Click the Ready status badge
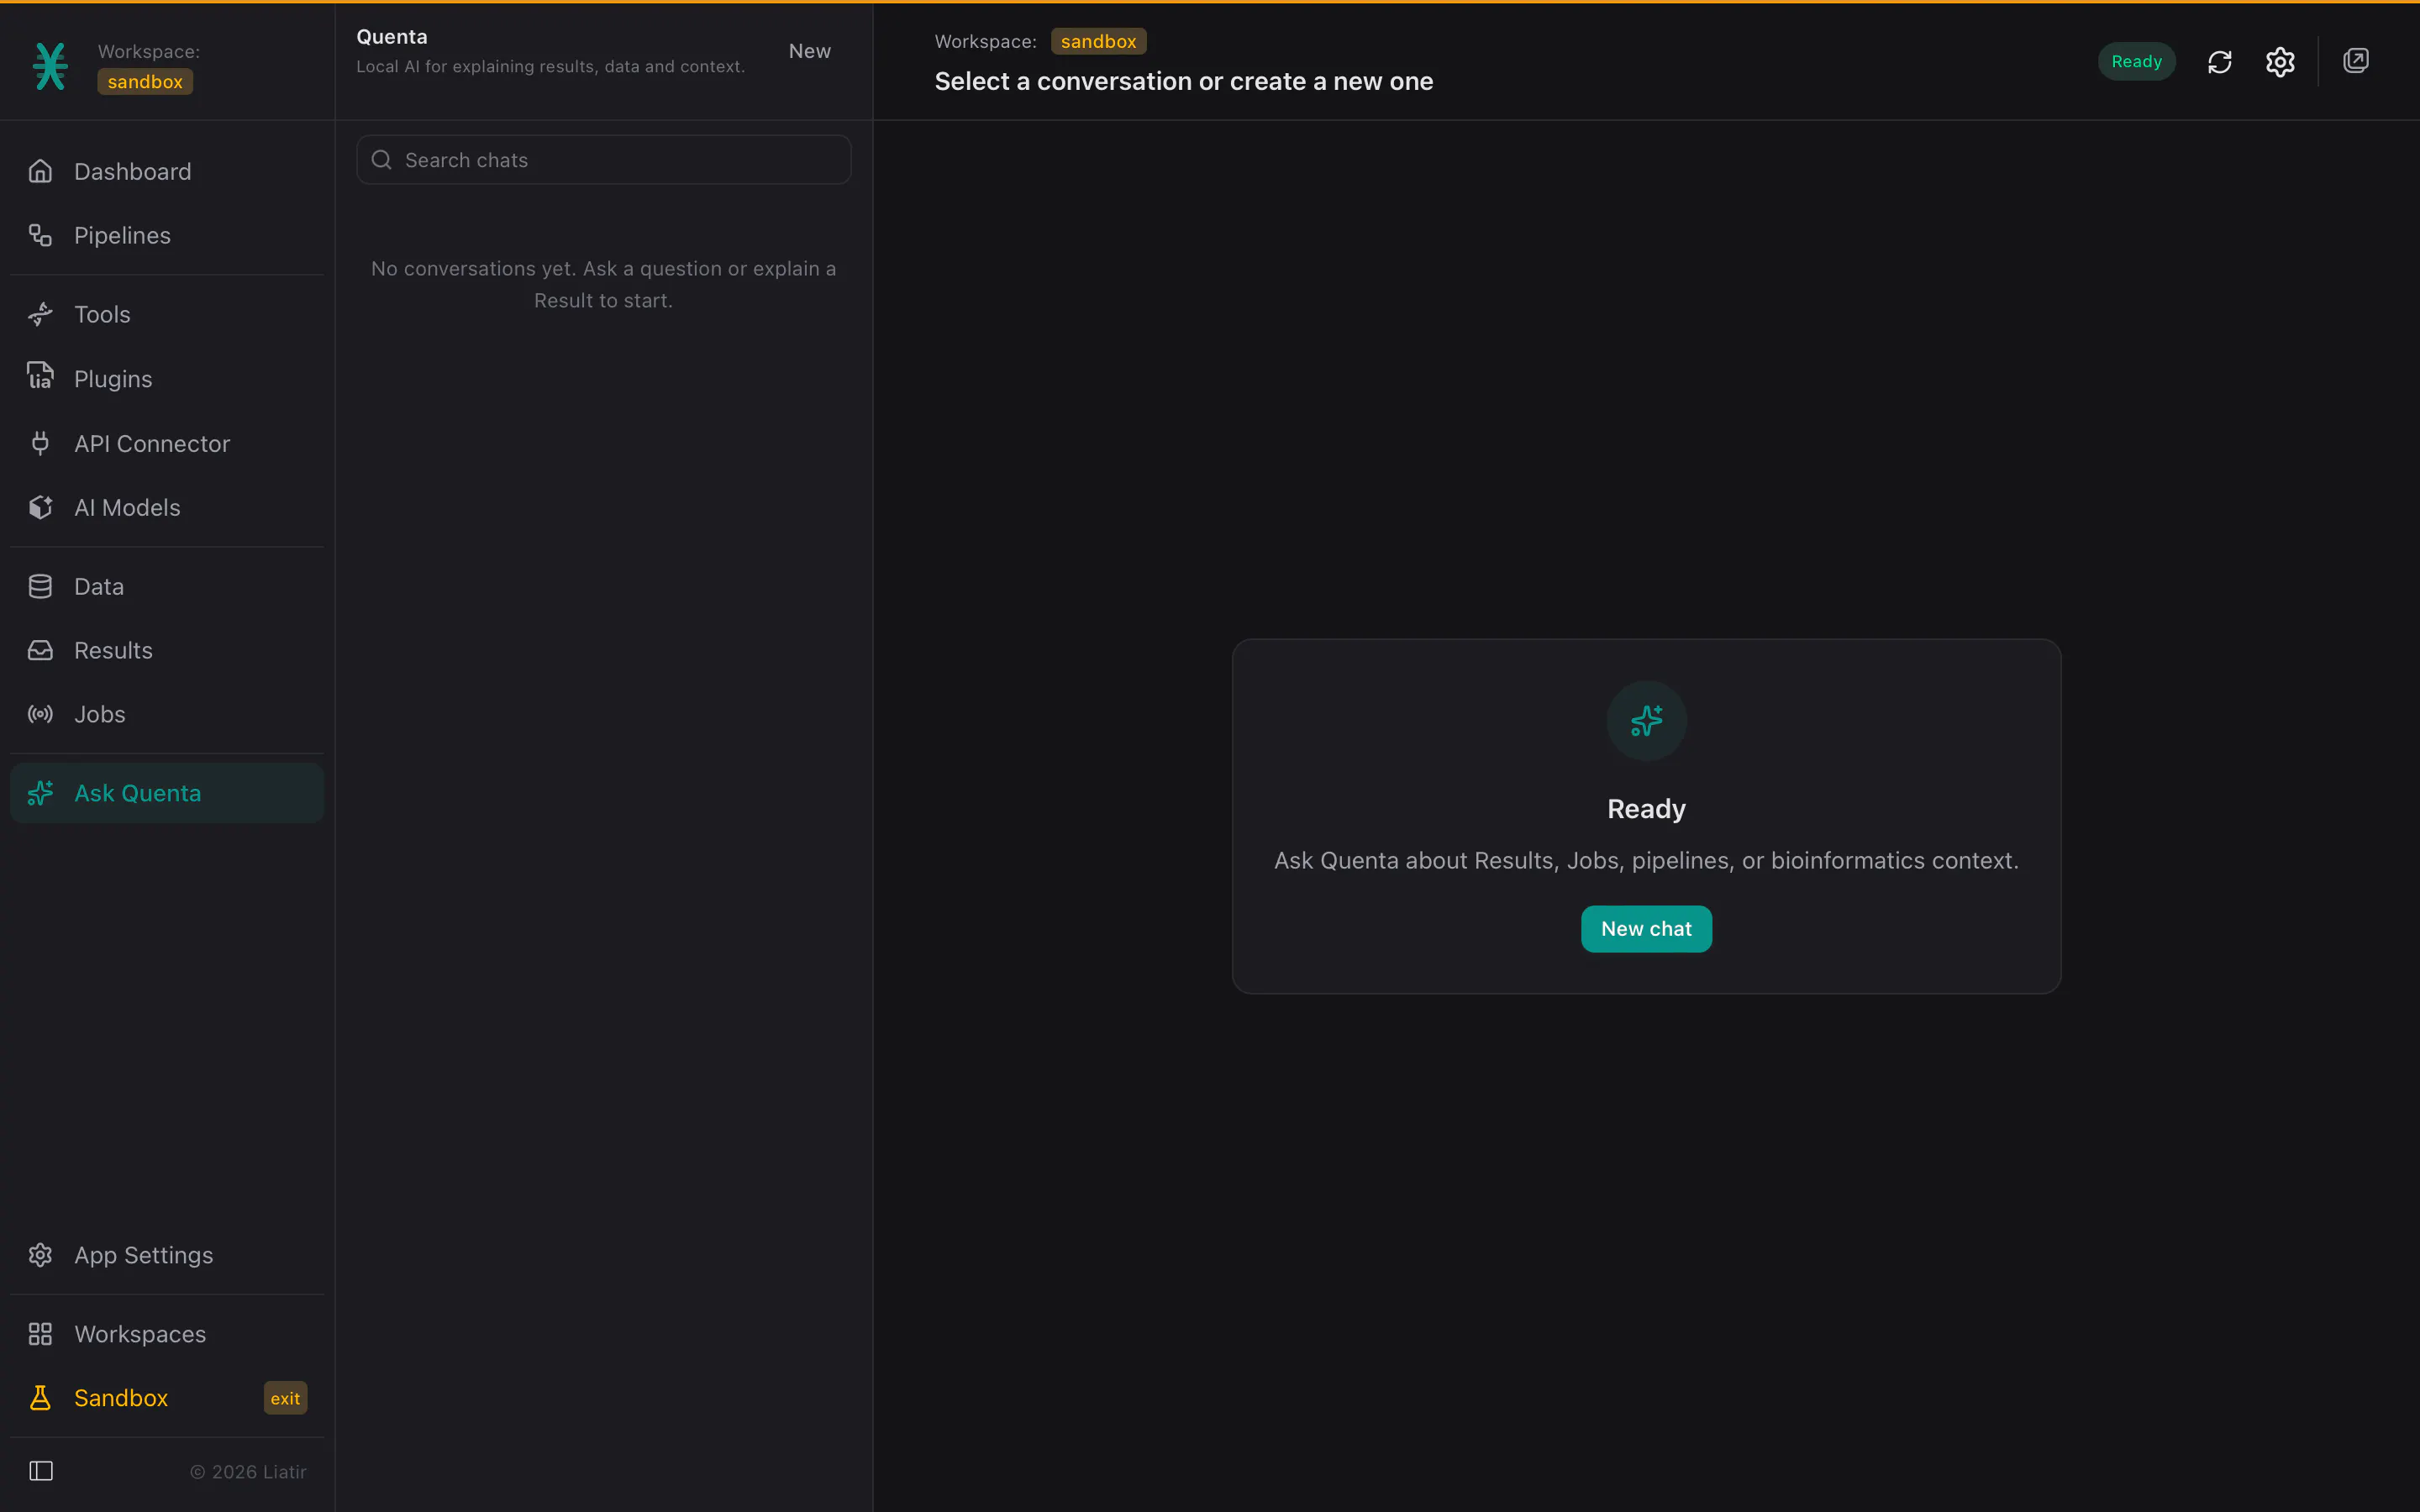 (2136, 62)
